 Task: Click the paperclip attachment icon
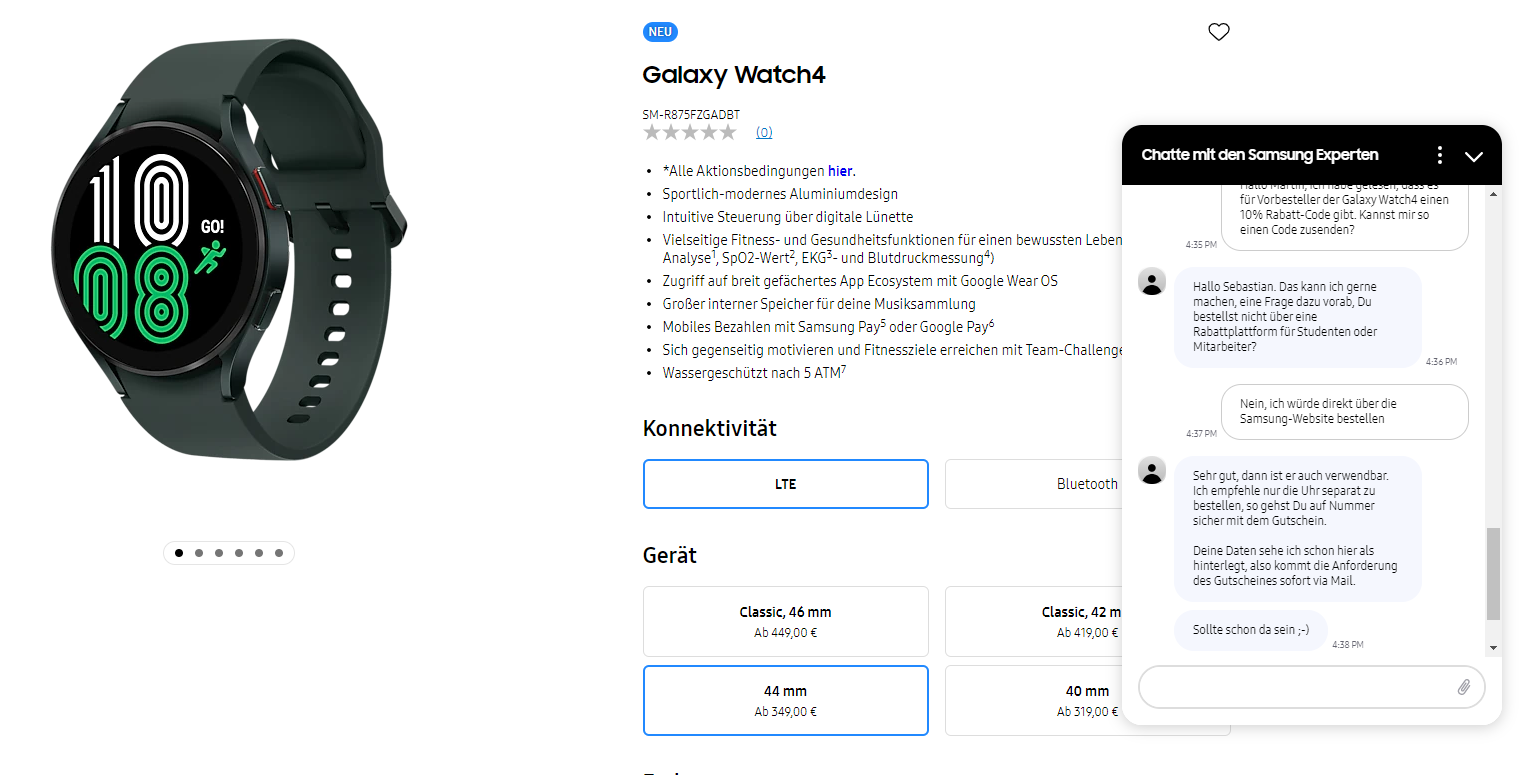point(1463,687)
